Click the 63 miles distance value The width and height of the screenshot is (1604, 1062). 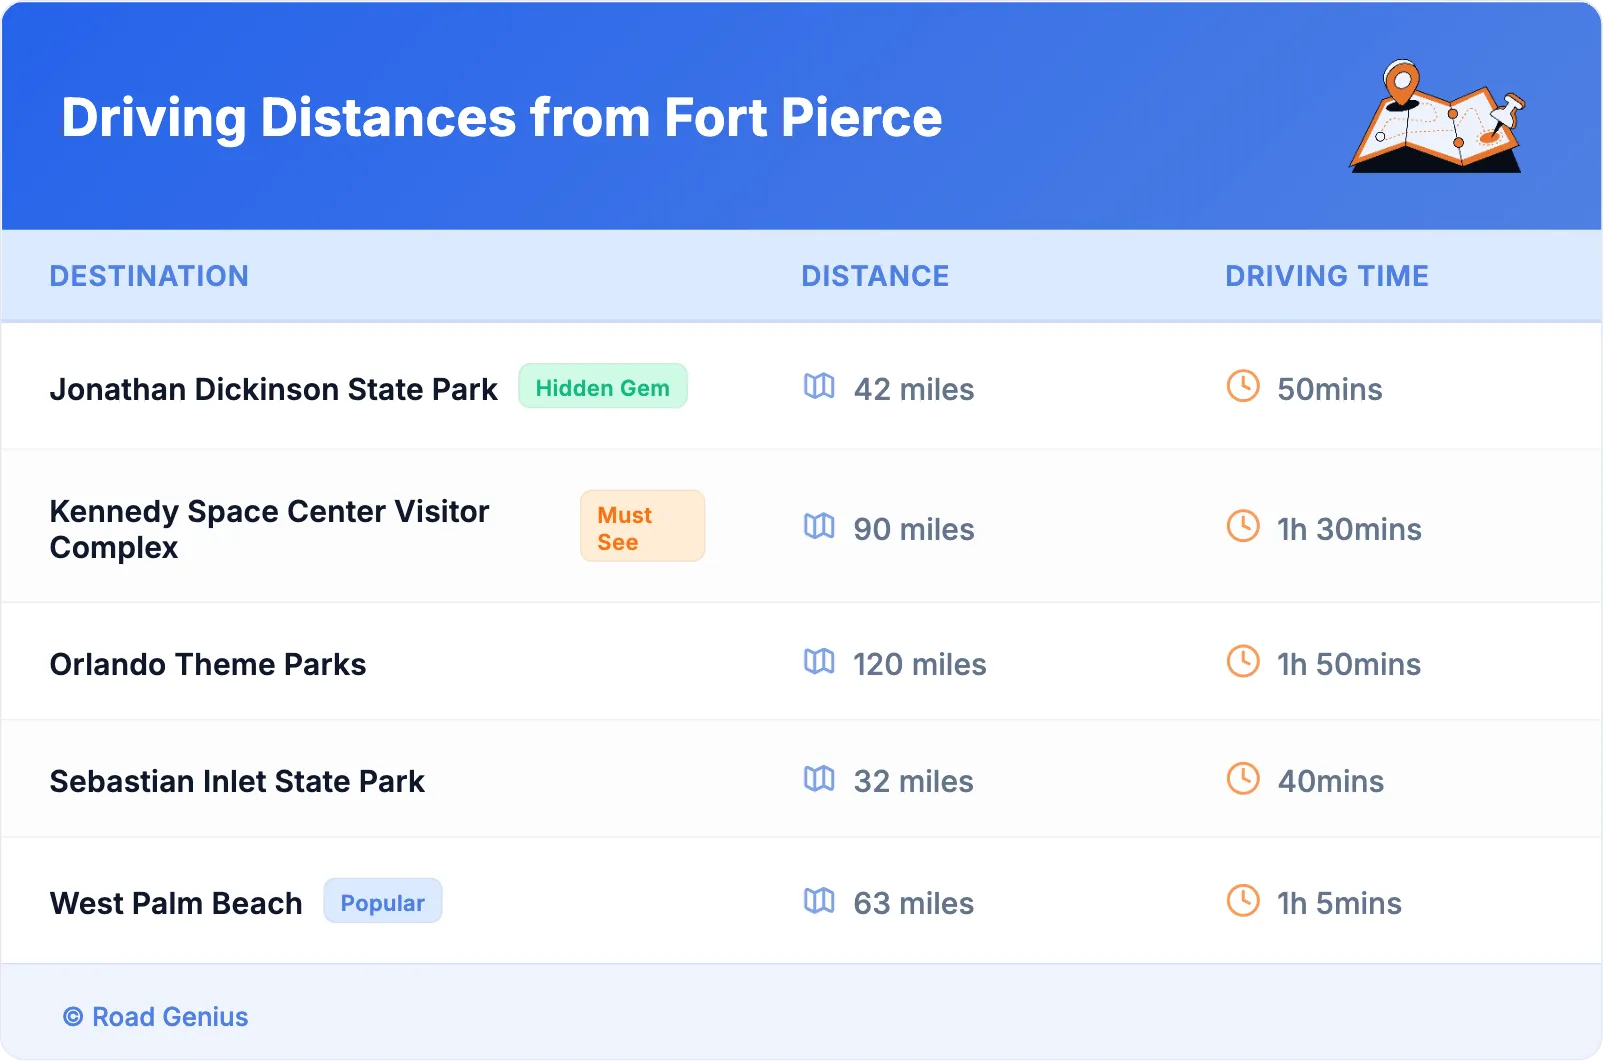tap(914, 903)
